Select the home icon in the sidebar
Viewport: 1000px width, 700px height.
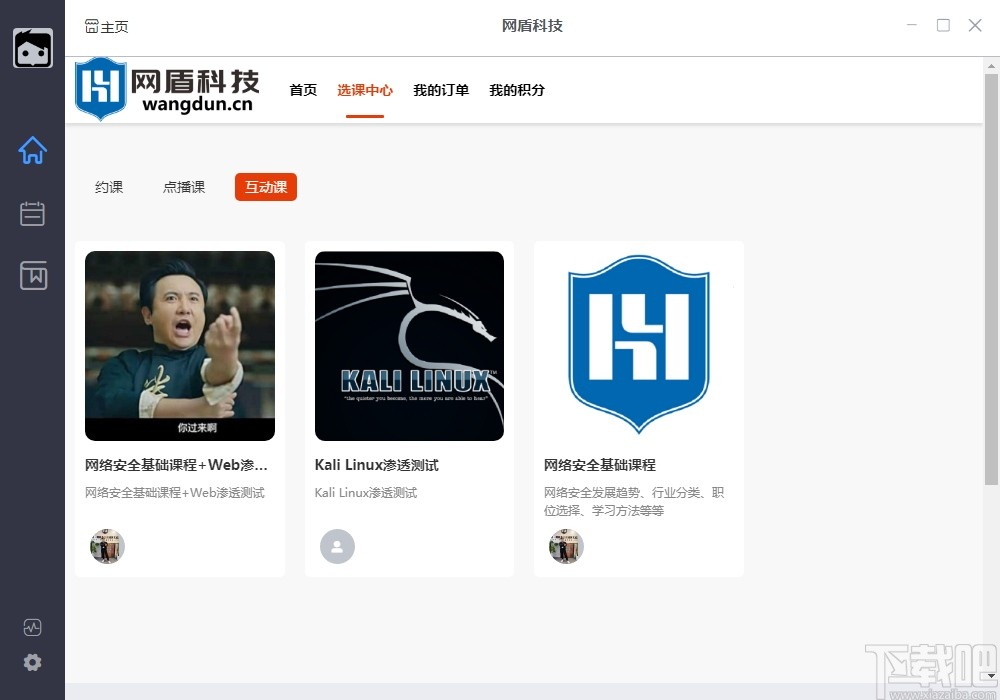pos(33,150)
